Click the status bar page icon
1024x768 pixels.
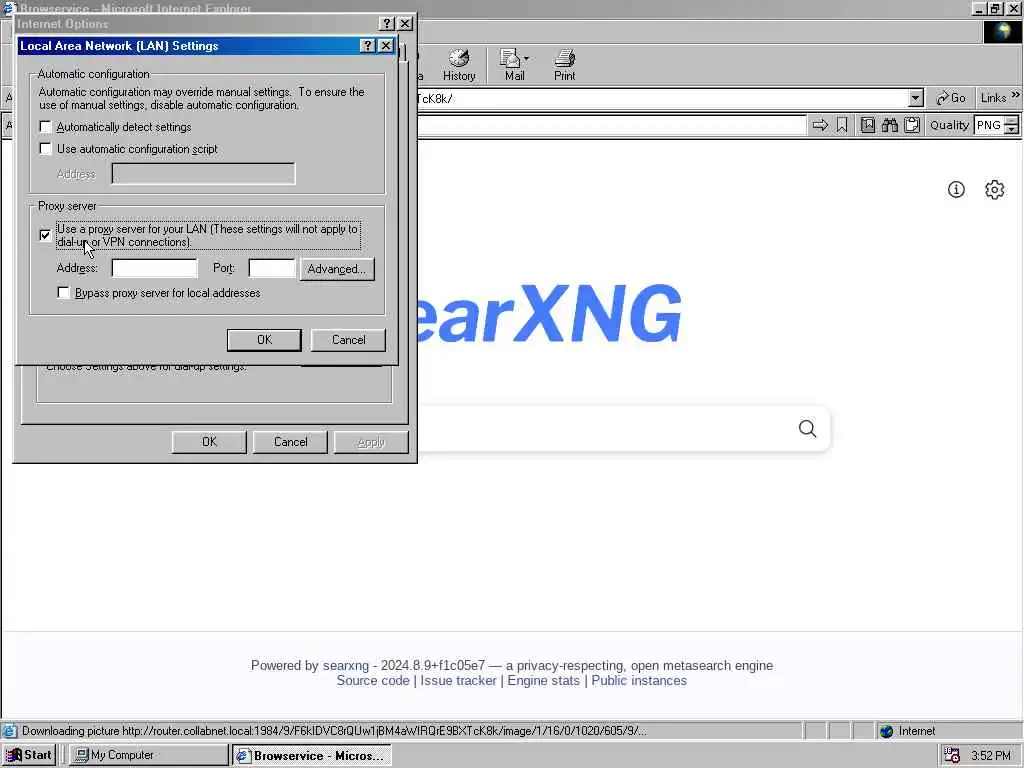point(9,731)
